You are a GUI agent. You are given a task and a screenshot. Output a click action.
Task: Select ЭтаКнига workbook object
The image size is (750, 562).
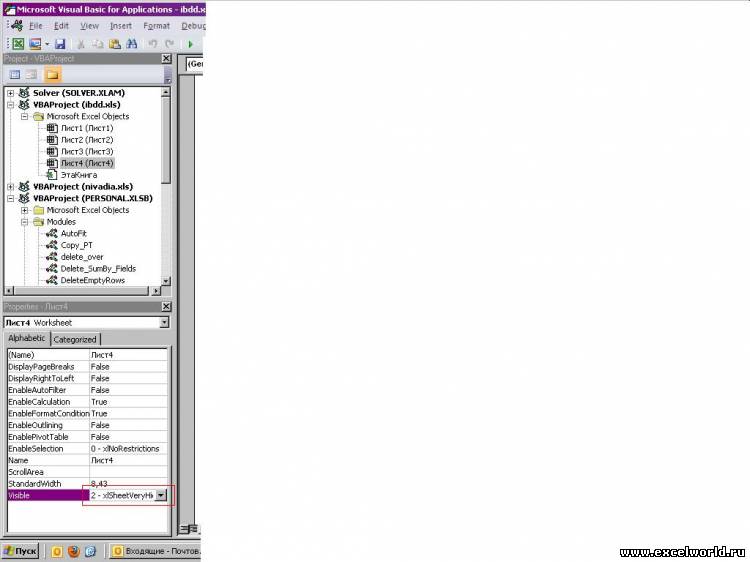[78, 175]
